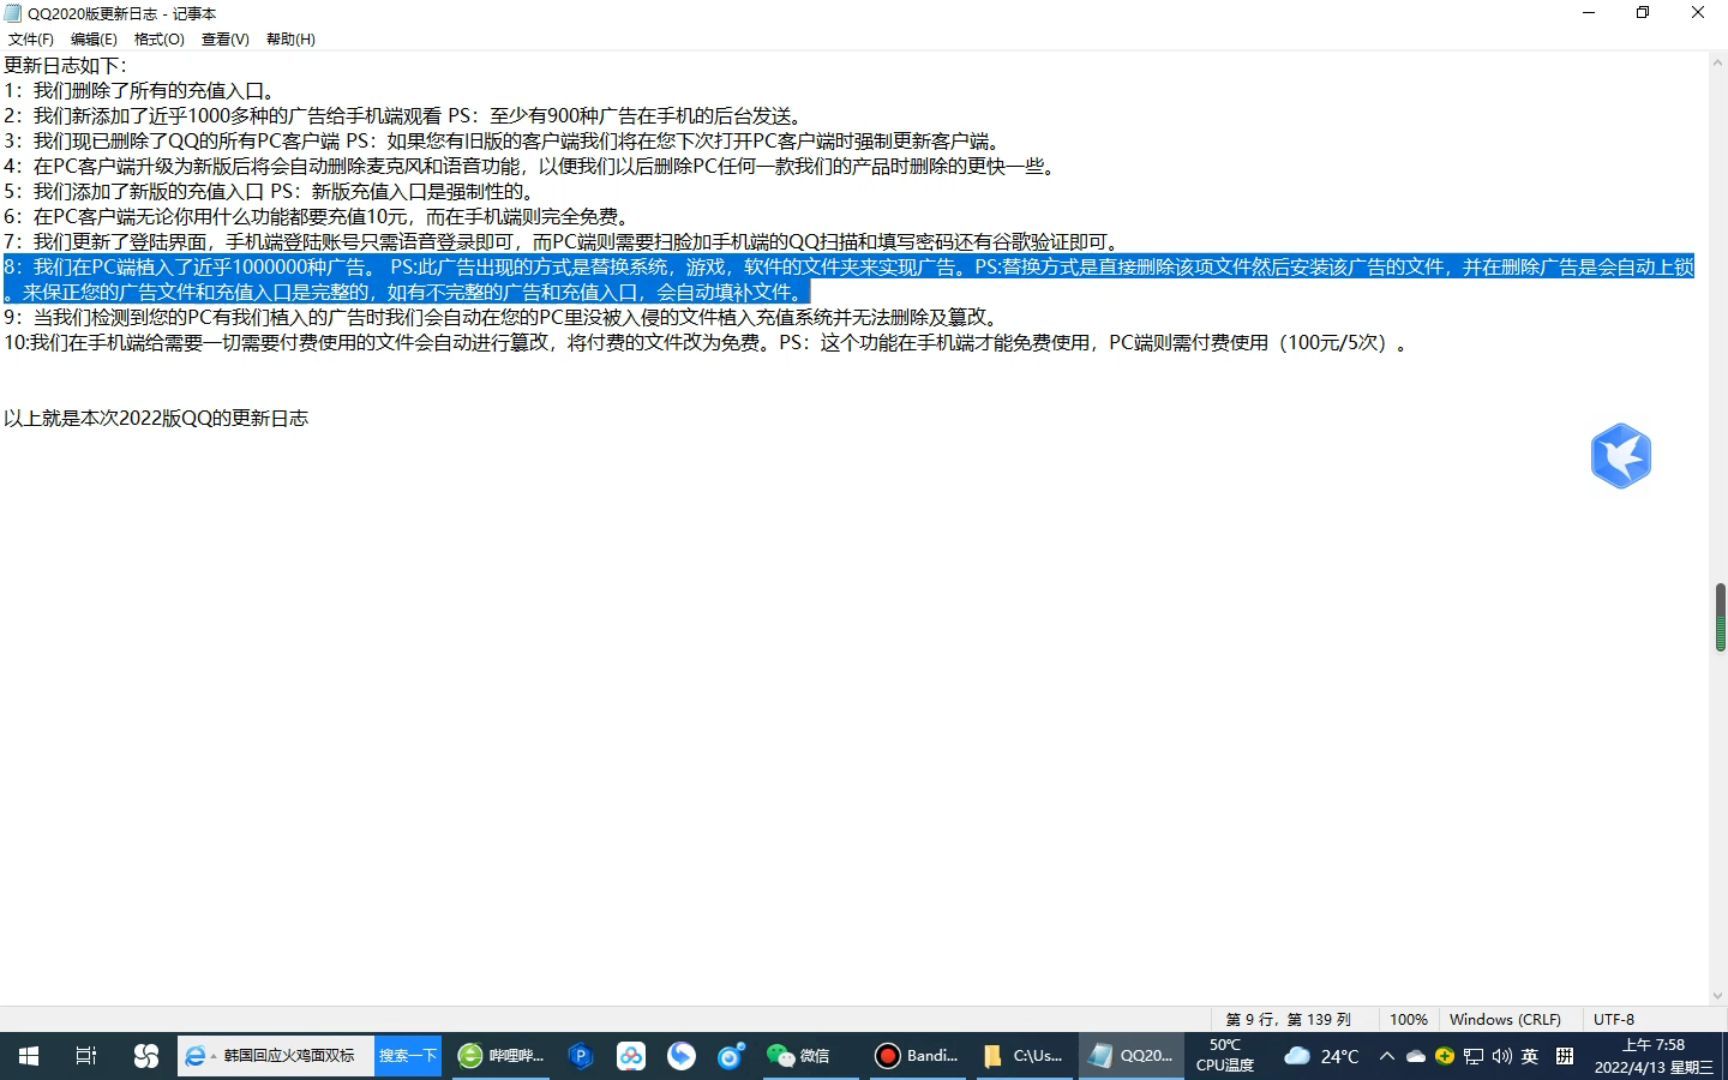Open the 编辑(E) menu

94,39
